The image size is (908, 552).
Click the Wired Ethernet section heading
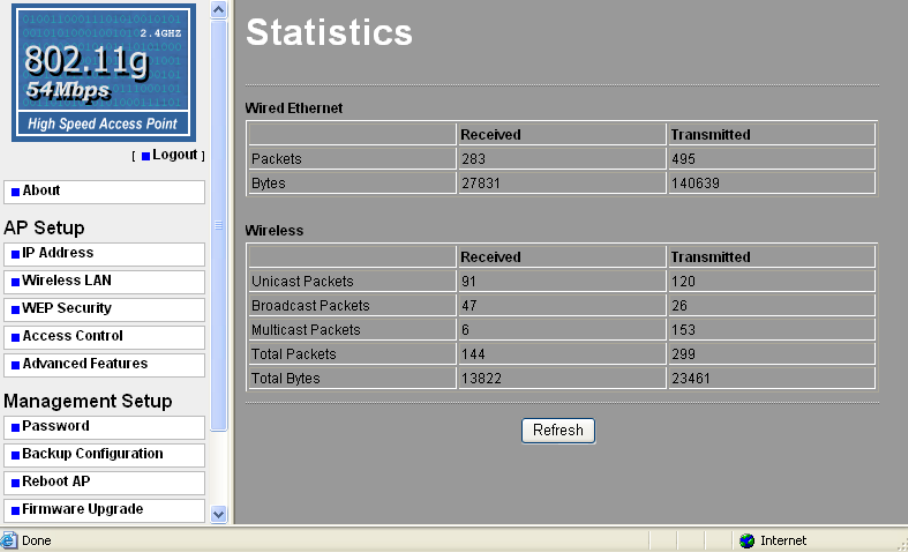pyautogui.click(x=294, y=108)
